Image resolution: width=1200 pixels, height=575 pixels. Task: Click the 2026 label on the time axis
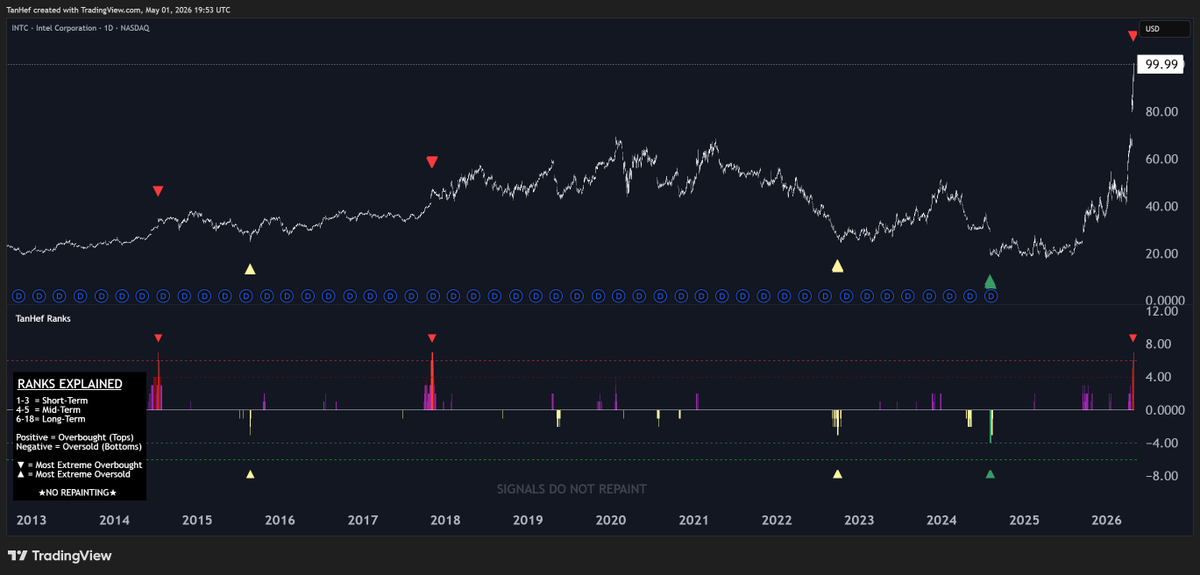click(1107, 520)
